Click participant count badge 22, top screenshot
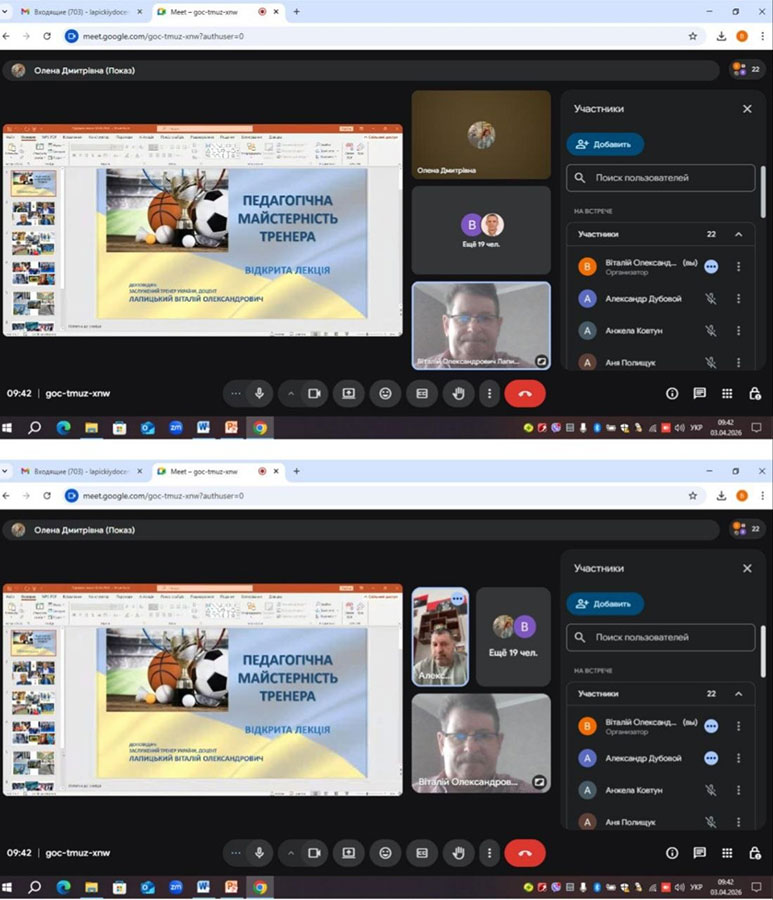Image resolution: width=773 pixels, height=900 pixels. point(747,70)
